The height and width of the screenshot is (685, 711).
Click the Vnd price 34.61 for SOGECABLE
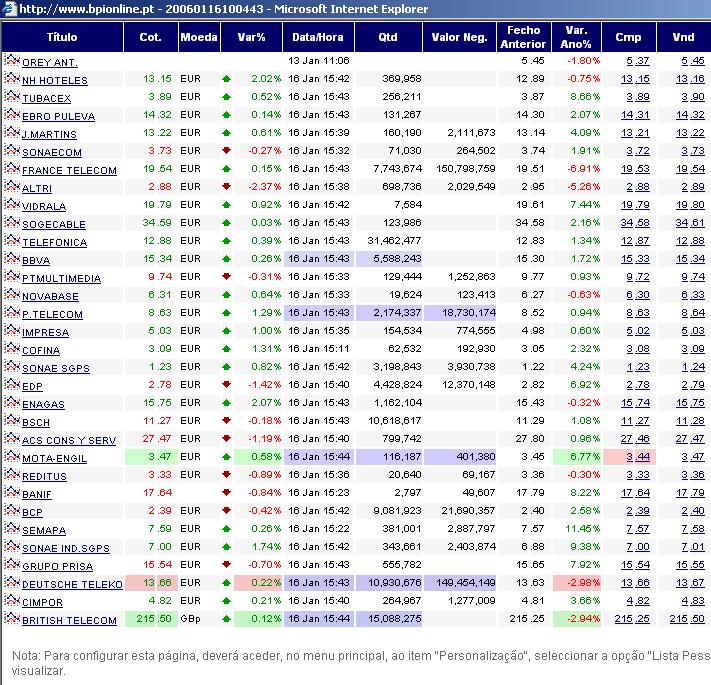point(683,224)
